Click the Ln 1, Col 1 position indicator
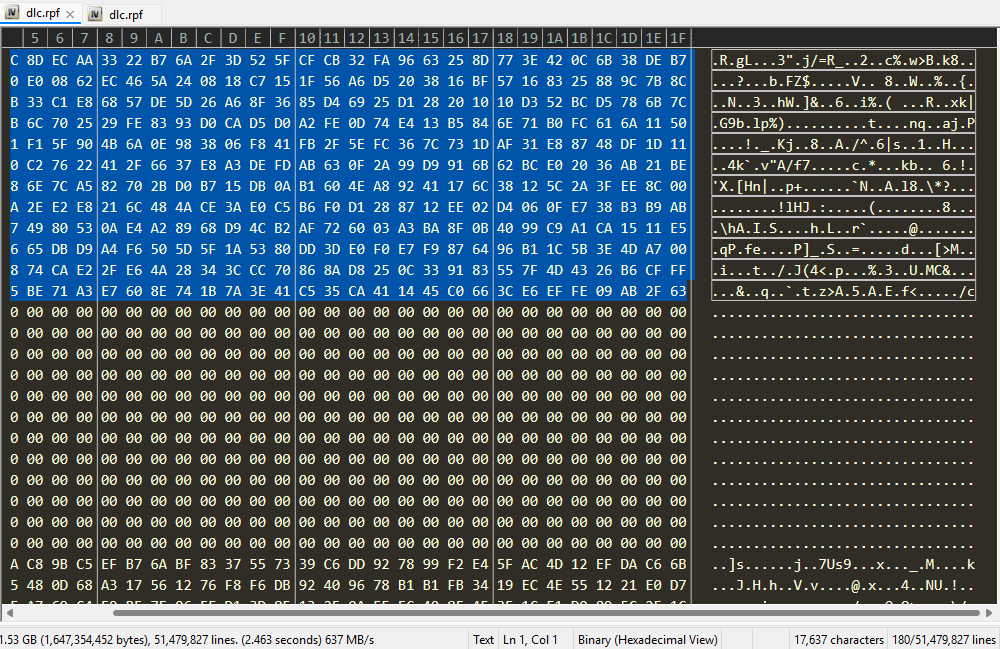 tap(530, 639)
